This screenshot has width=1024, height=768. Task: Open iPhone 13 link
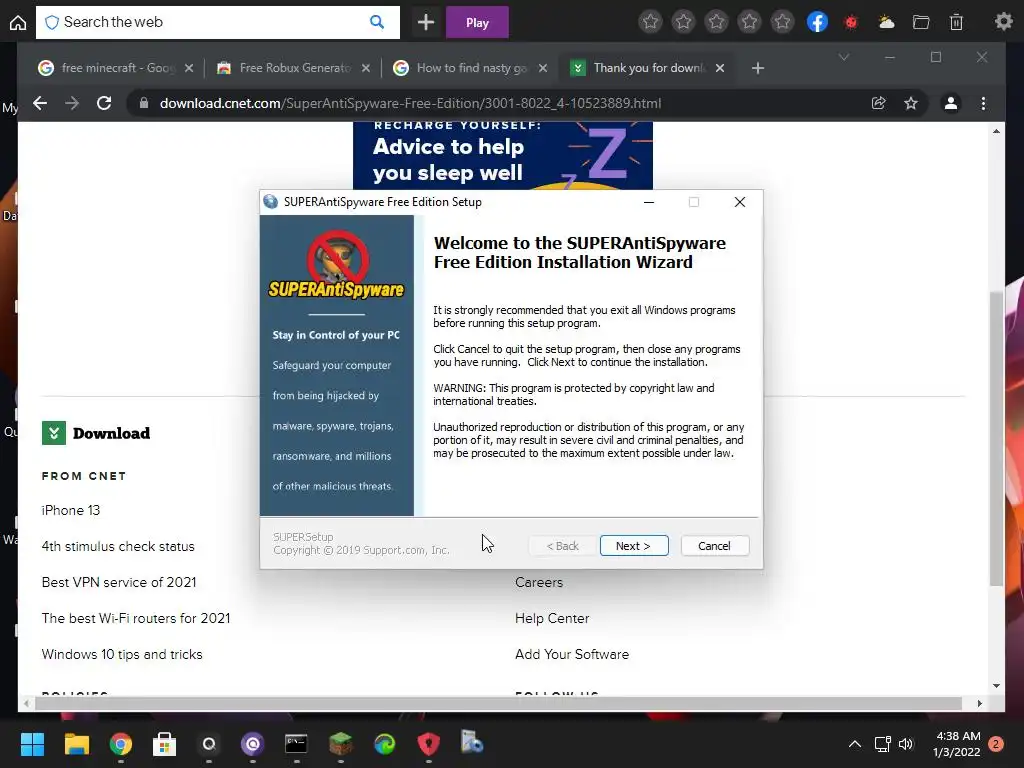[x=71, y=510]
